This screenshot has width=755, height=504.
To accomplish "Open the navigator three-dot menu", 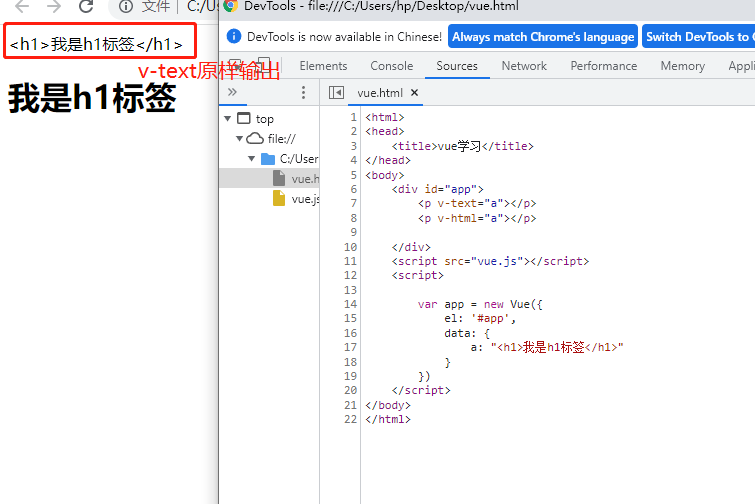I will tap(303, 92).
